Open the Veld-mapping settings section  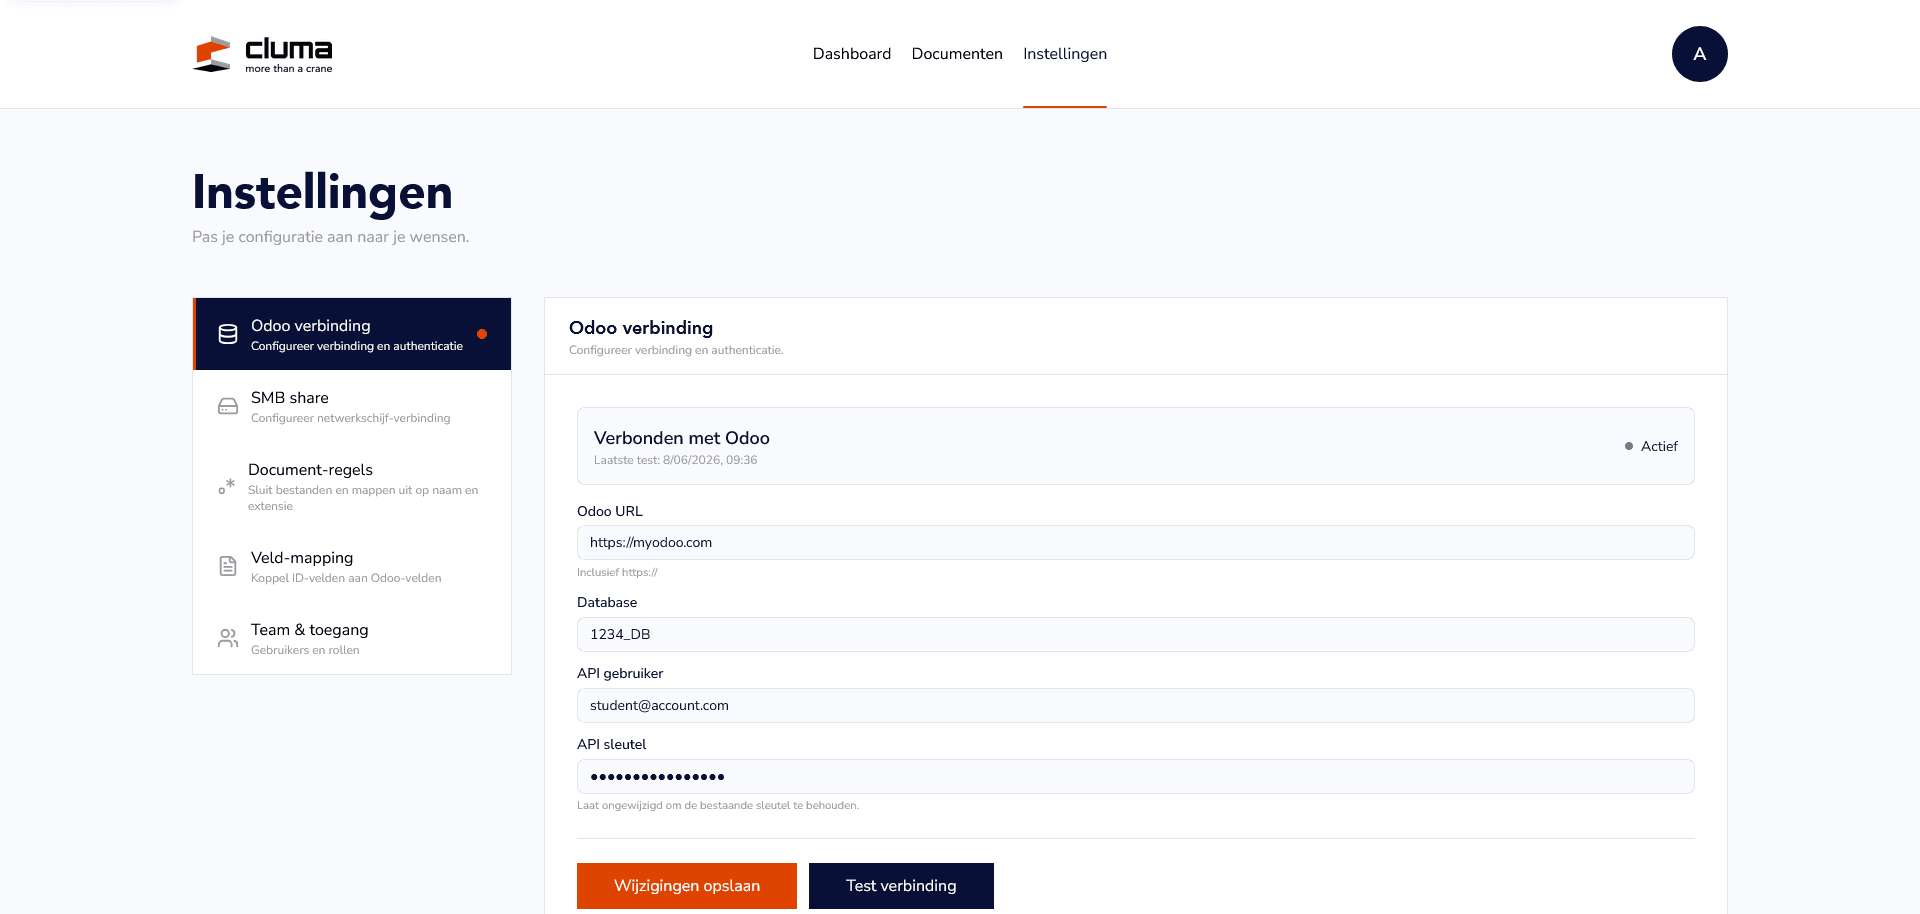(352, 566)
